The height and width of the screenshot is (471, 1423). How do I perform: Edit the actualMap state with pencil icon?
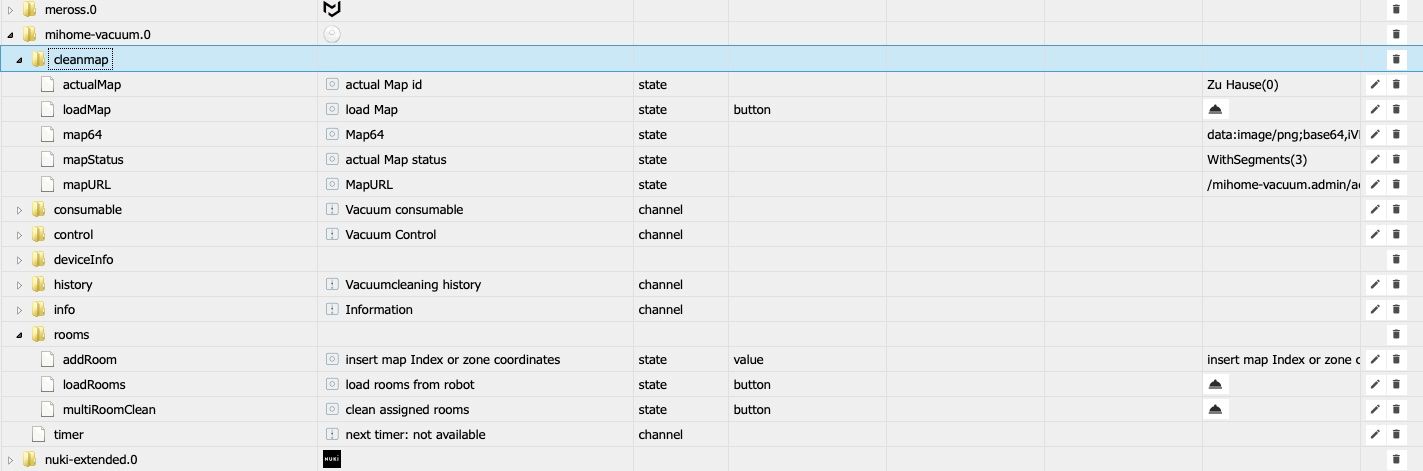(1375, 85)
